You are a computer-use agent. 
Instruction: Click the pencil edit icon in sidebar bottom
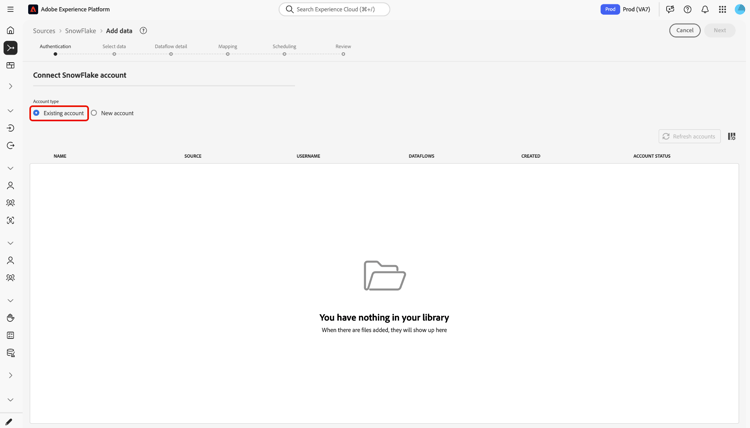tap(9, 421)
